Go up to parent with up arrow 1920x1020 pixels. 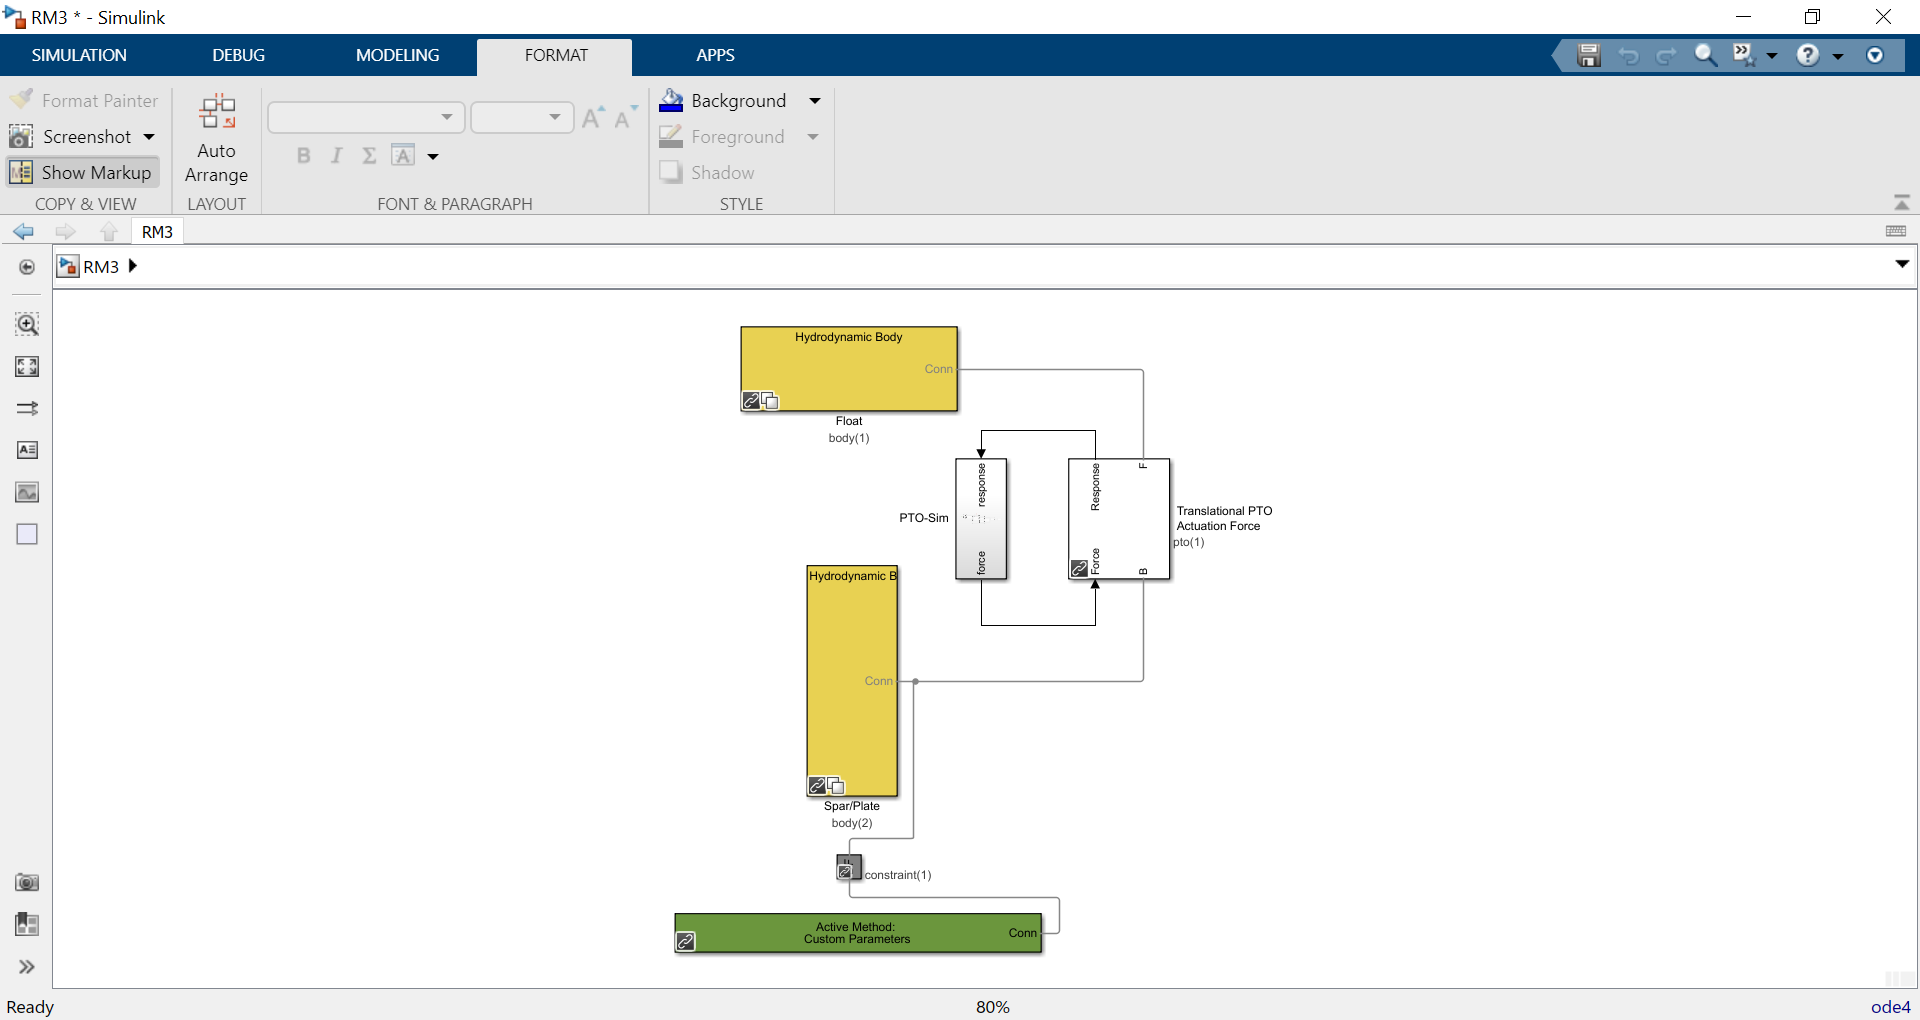click(x=109, y=232)
